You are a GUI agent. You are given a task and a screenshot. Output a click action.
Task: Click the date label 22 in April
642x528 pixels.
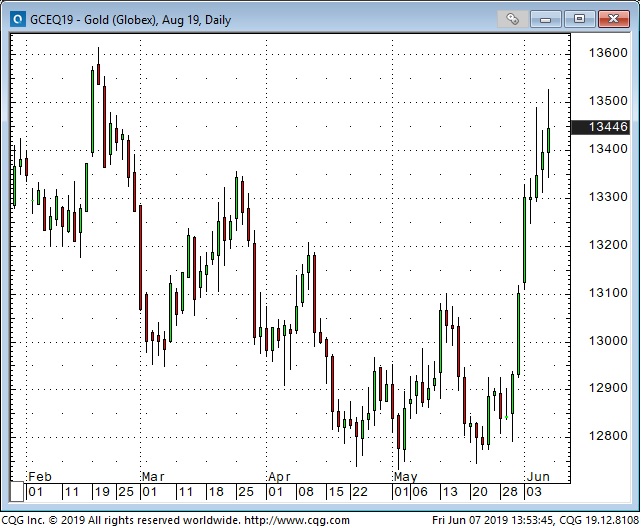tap(360, 492)
